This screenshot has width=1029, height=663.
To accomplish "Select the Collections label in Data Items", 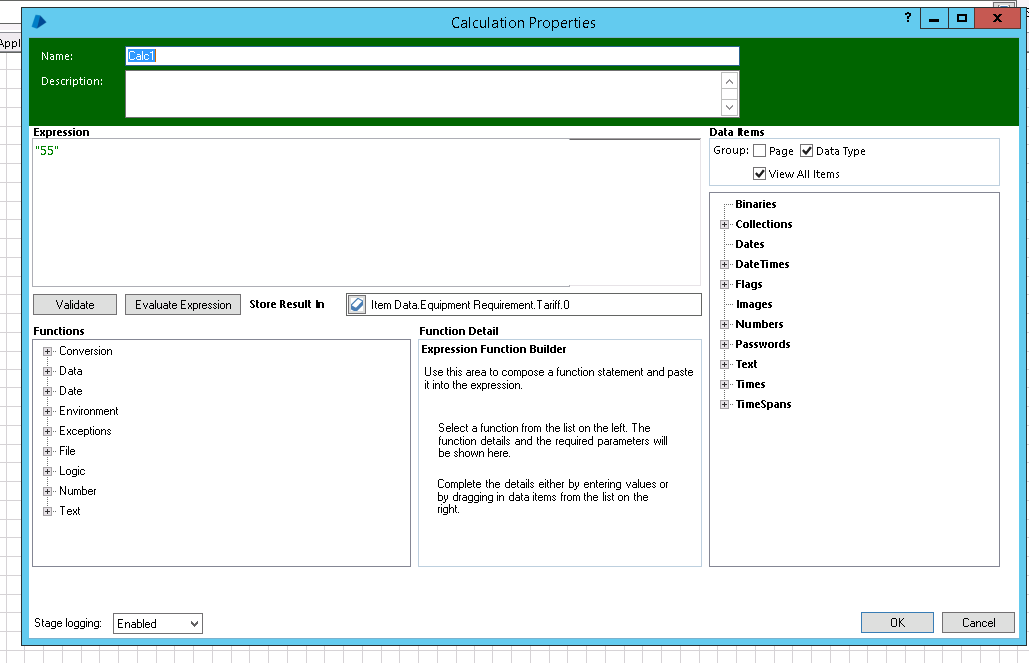I will [763, 225].
